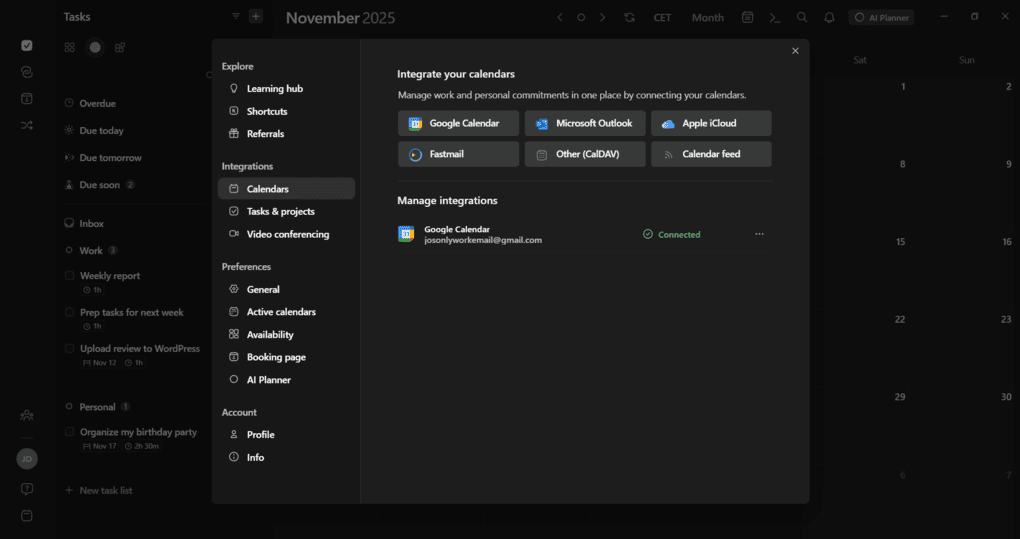Click the tasks checkmark icon in left sidebar

[27, 45]
